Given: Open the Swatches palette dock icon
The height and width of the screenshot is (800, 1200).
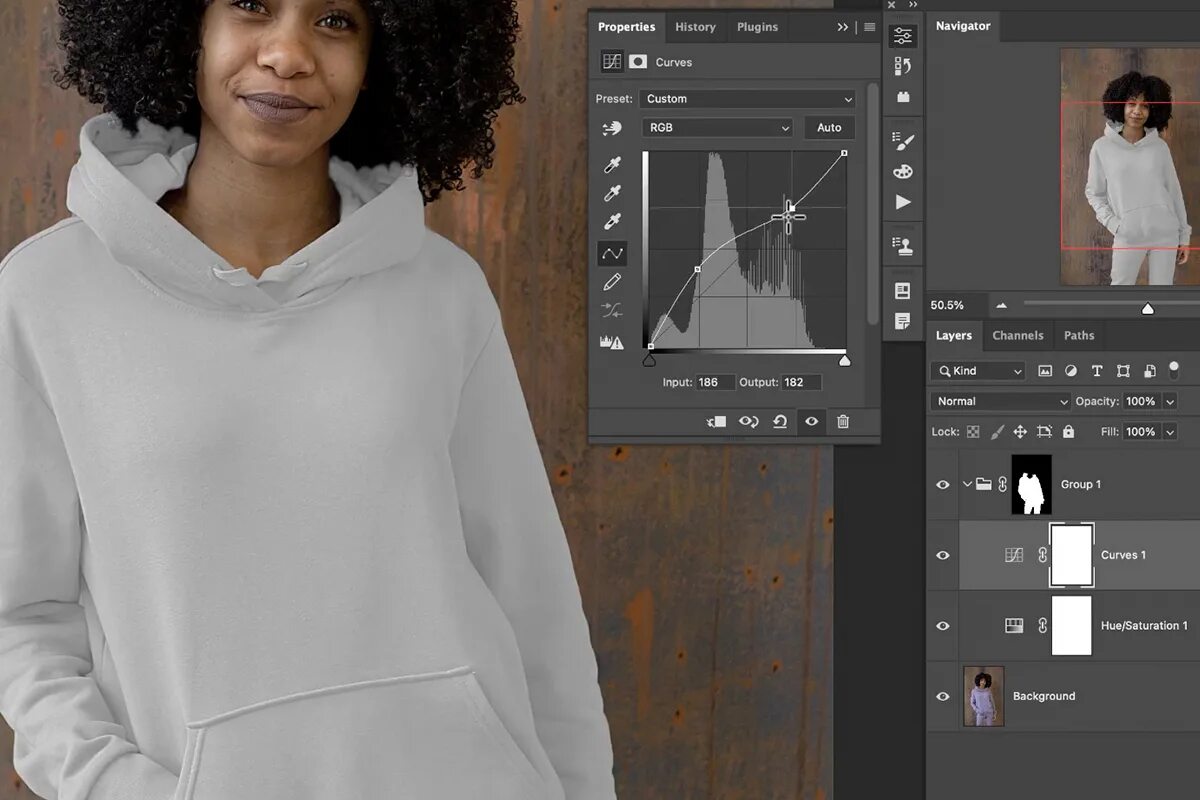Looking at the screenshot, I should 903,171.
